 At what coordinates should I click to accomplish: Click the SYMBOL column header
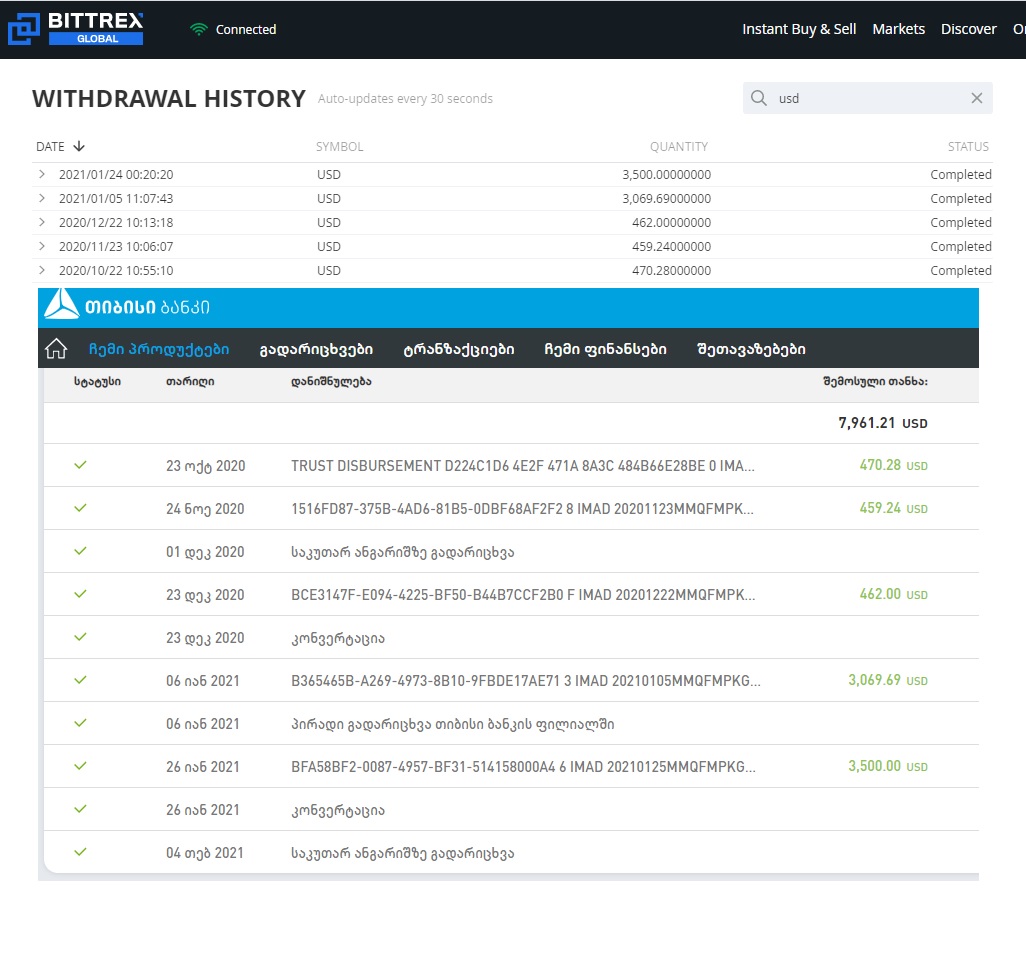coord(340,147)
